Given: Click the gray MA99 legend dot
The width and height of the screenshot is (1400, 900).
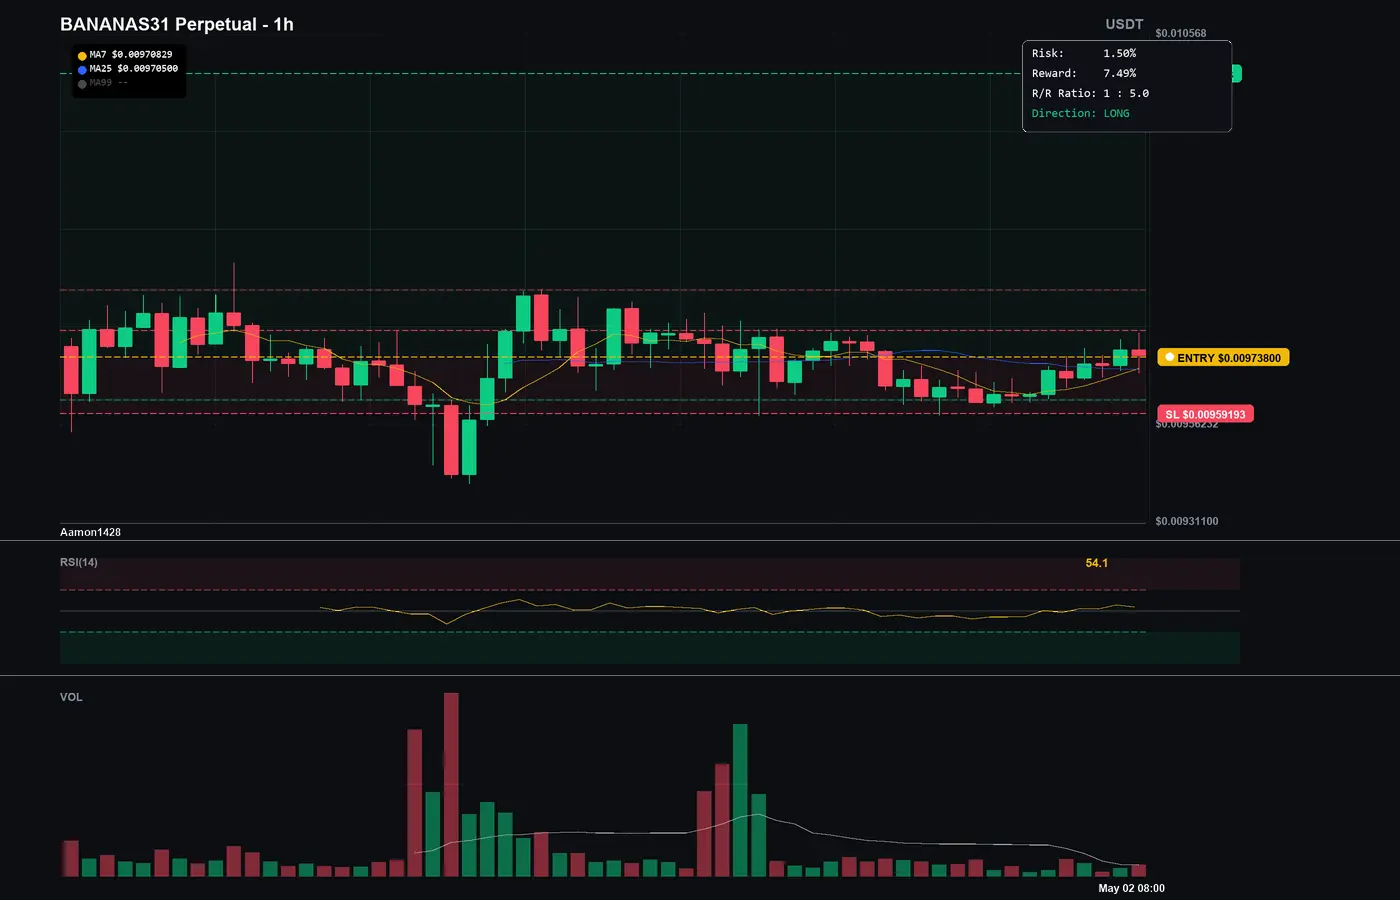Looking at the screenshot, I should click(82, 84).
